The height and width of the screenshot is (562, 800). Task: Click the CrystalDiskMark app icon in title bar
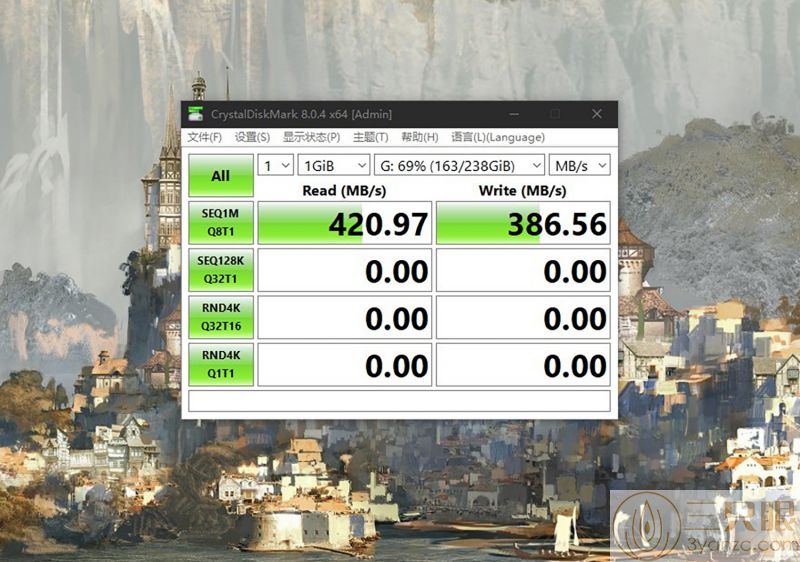[x=195, y=114]
